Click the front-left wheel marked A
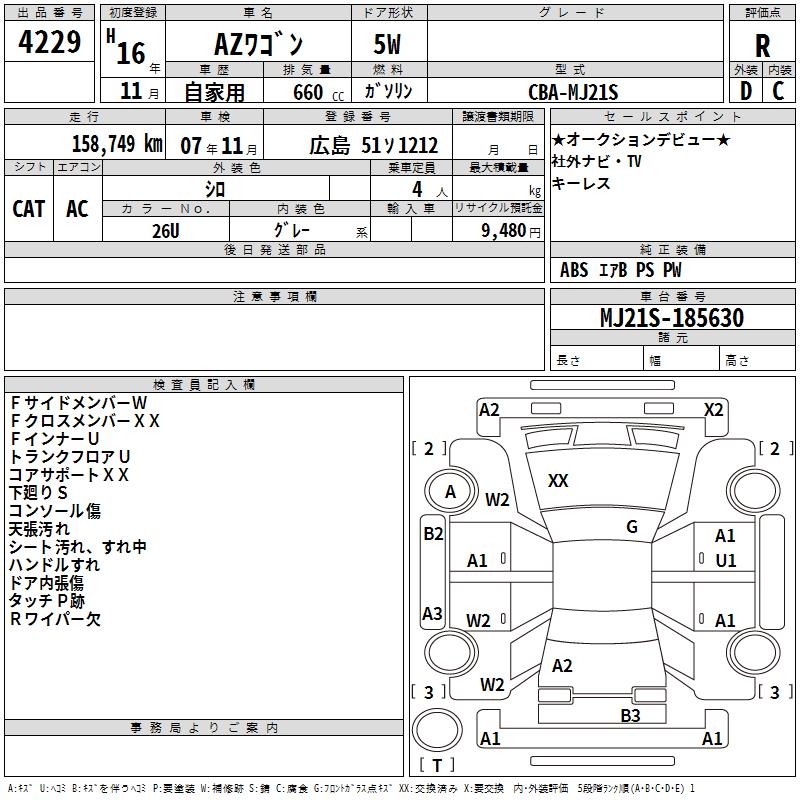This screenshot has height=800, width=800. (x=450, y=492)
